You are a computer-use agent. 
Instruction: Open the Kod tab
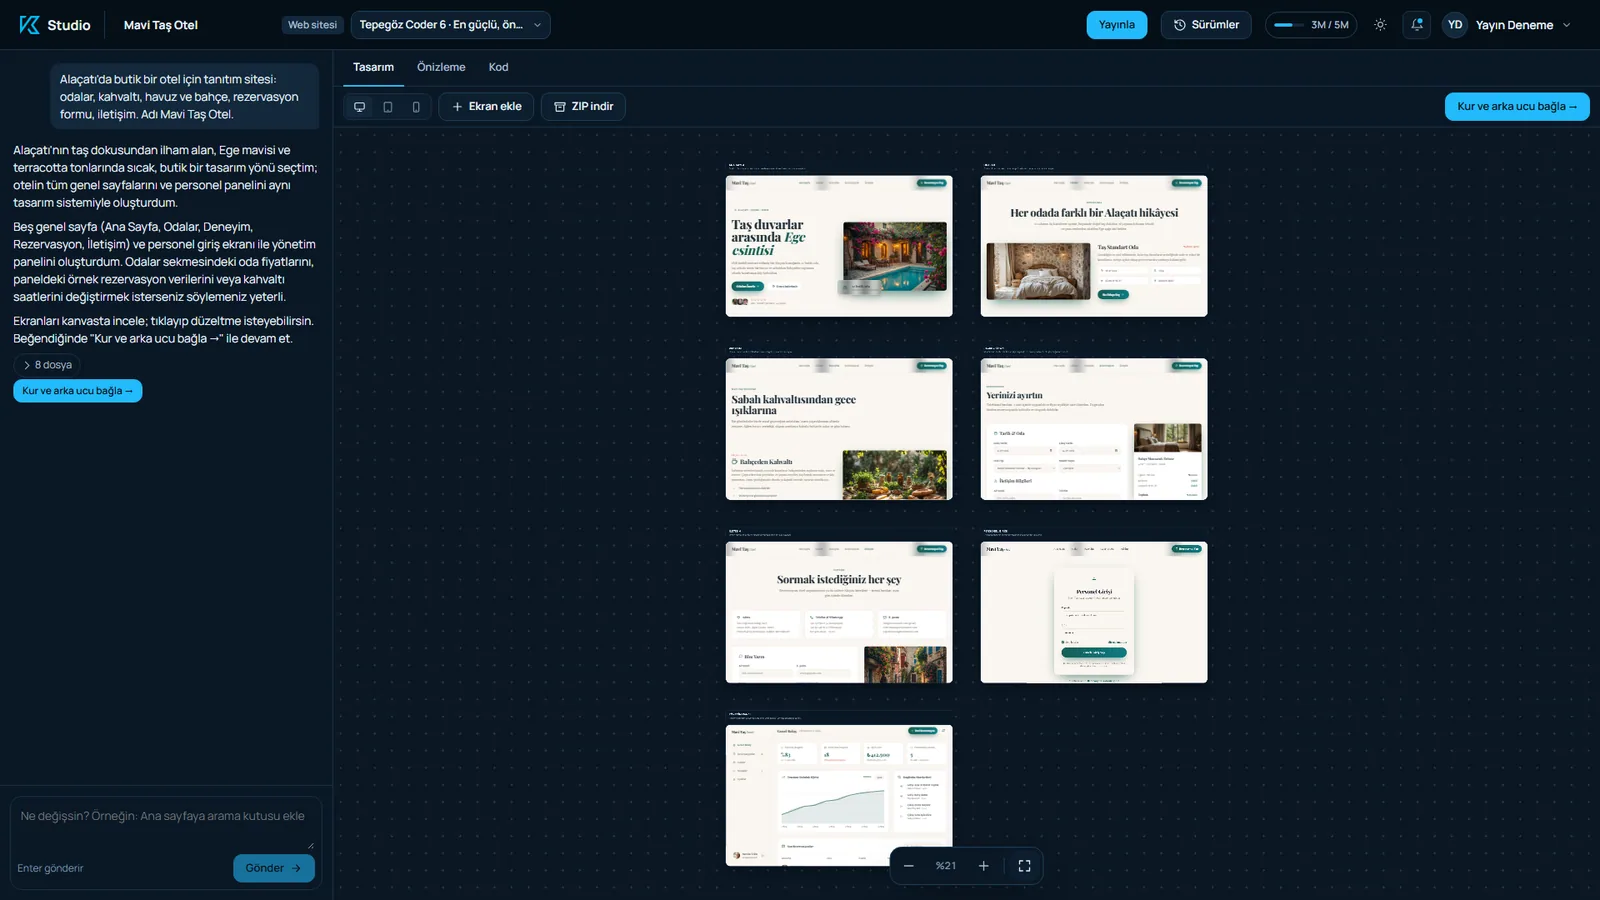coord(498,67)
